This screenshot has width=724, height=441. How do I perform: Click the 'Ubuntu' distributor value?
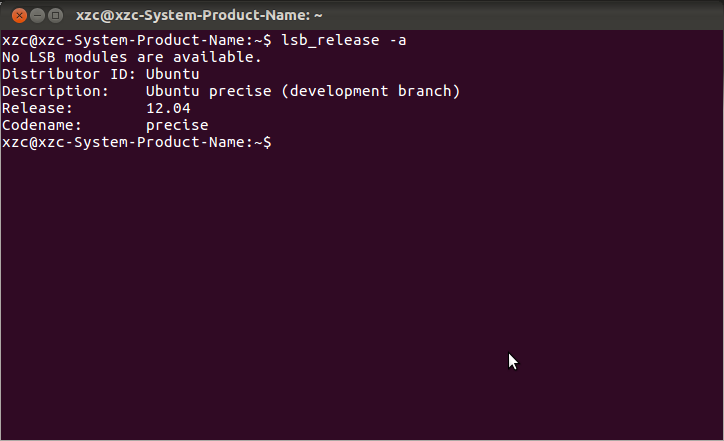click(x=173, y=74)
